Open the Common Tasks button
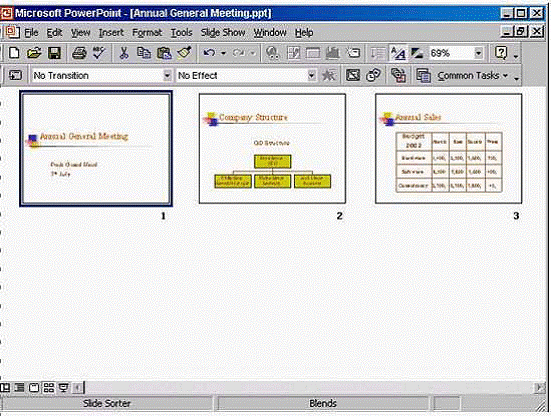Image resolution: width=551 pixels, height=416 pixels. [x=462, y=76]
